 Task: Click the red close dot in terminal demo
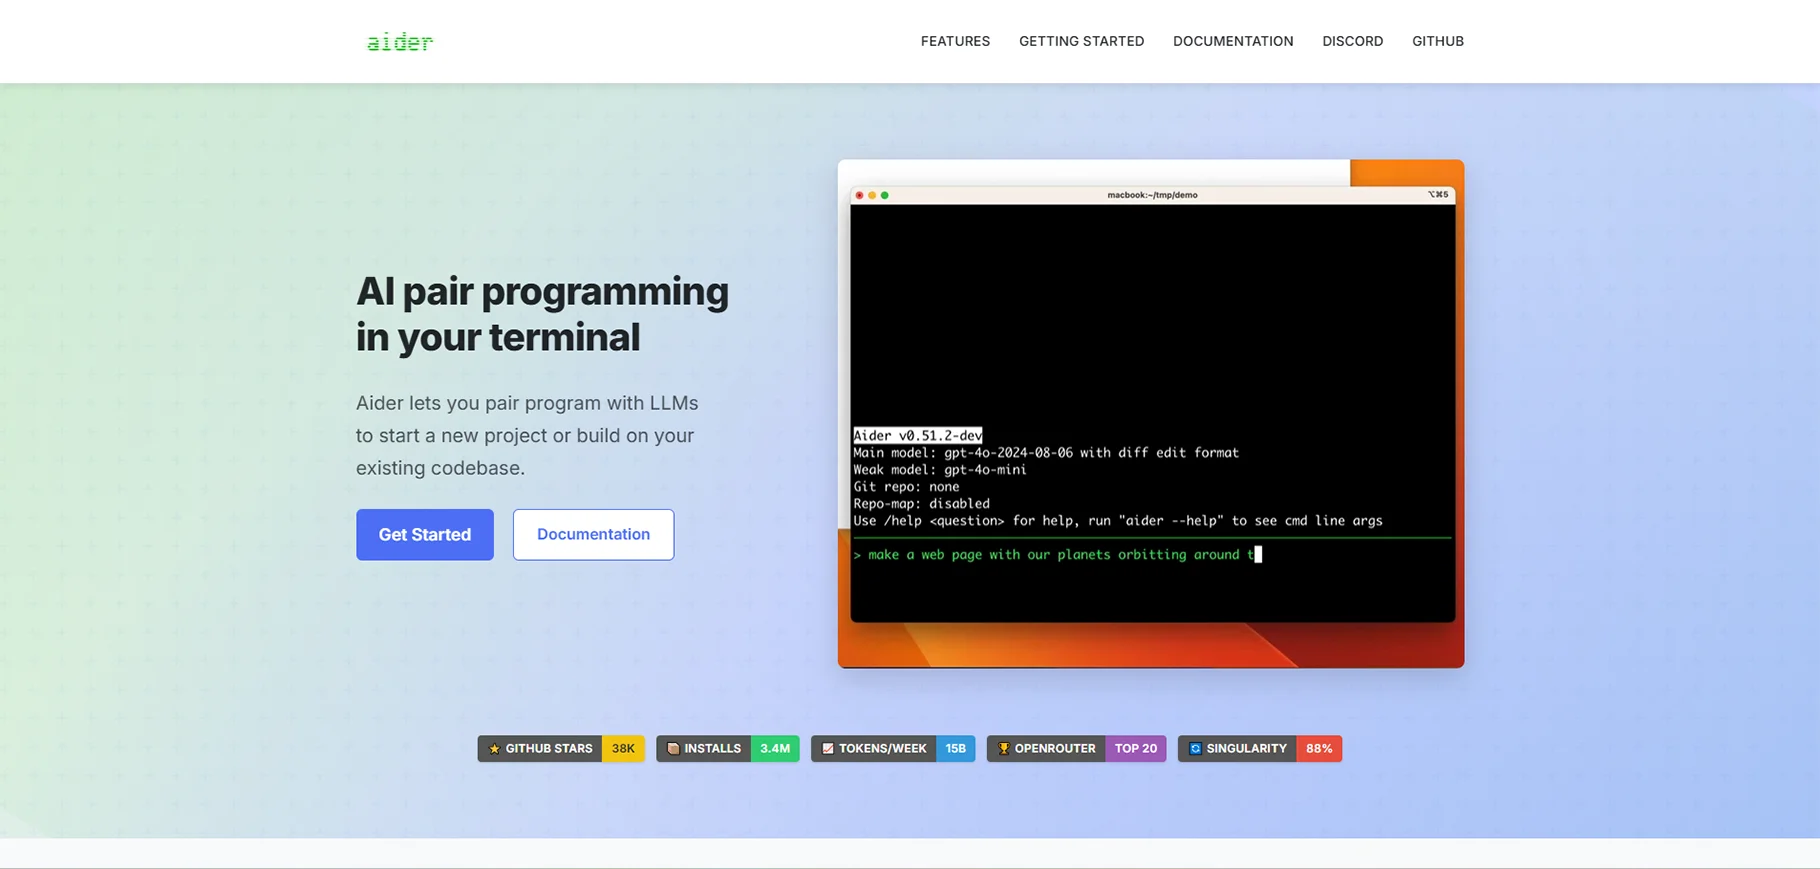point(859,195)
